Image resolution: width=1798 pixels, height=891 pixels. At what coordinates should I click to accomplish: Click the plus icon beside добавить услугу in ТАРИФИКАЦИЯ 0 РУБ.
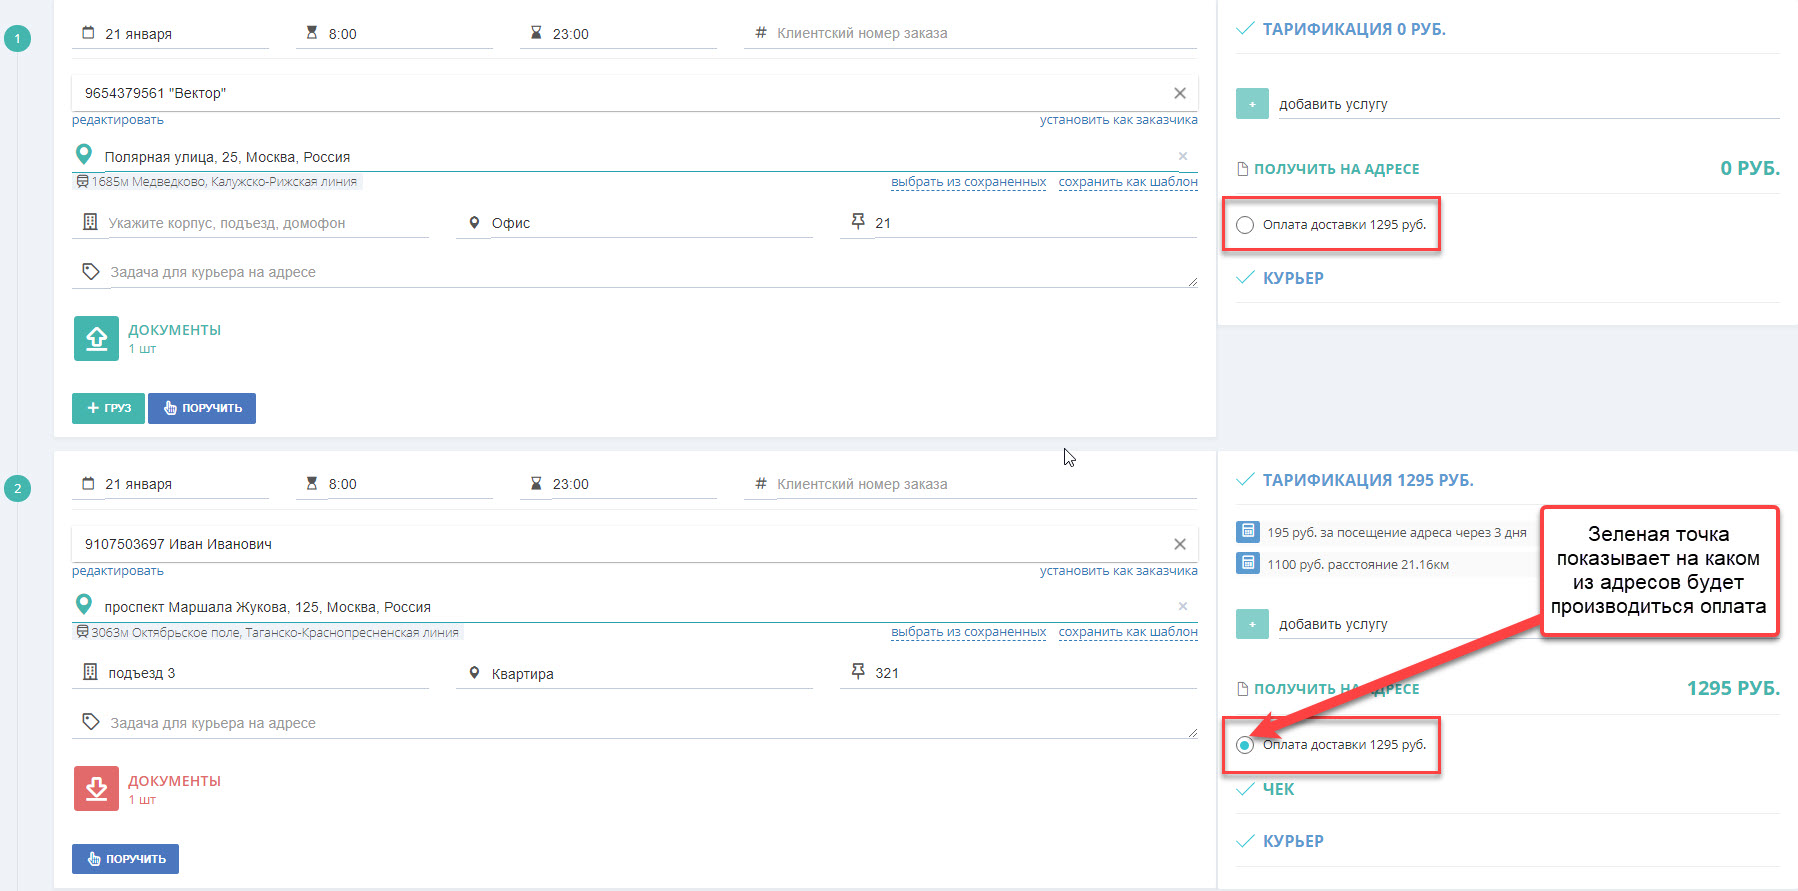click(x=1252, y=104)
